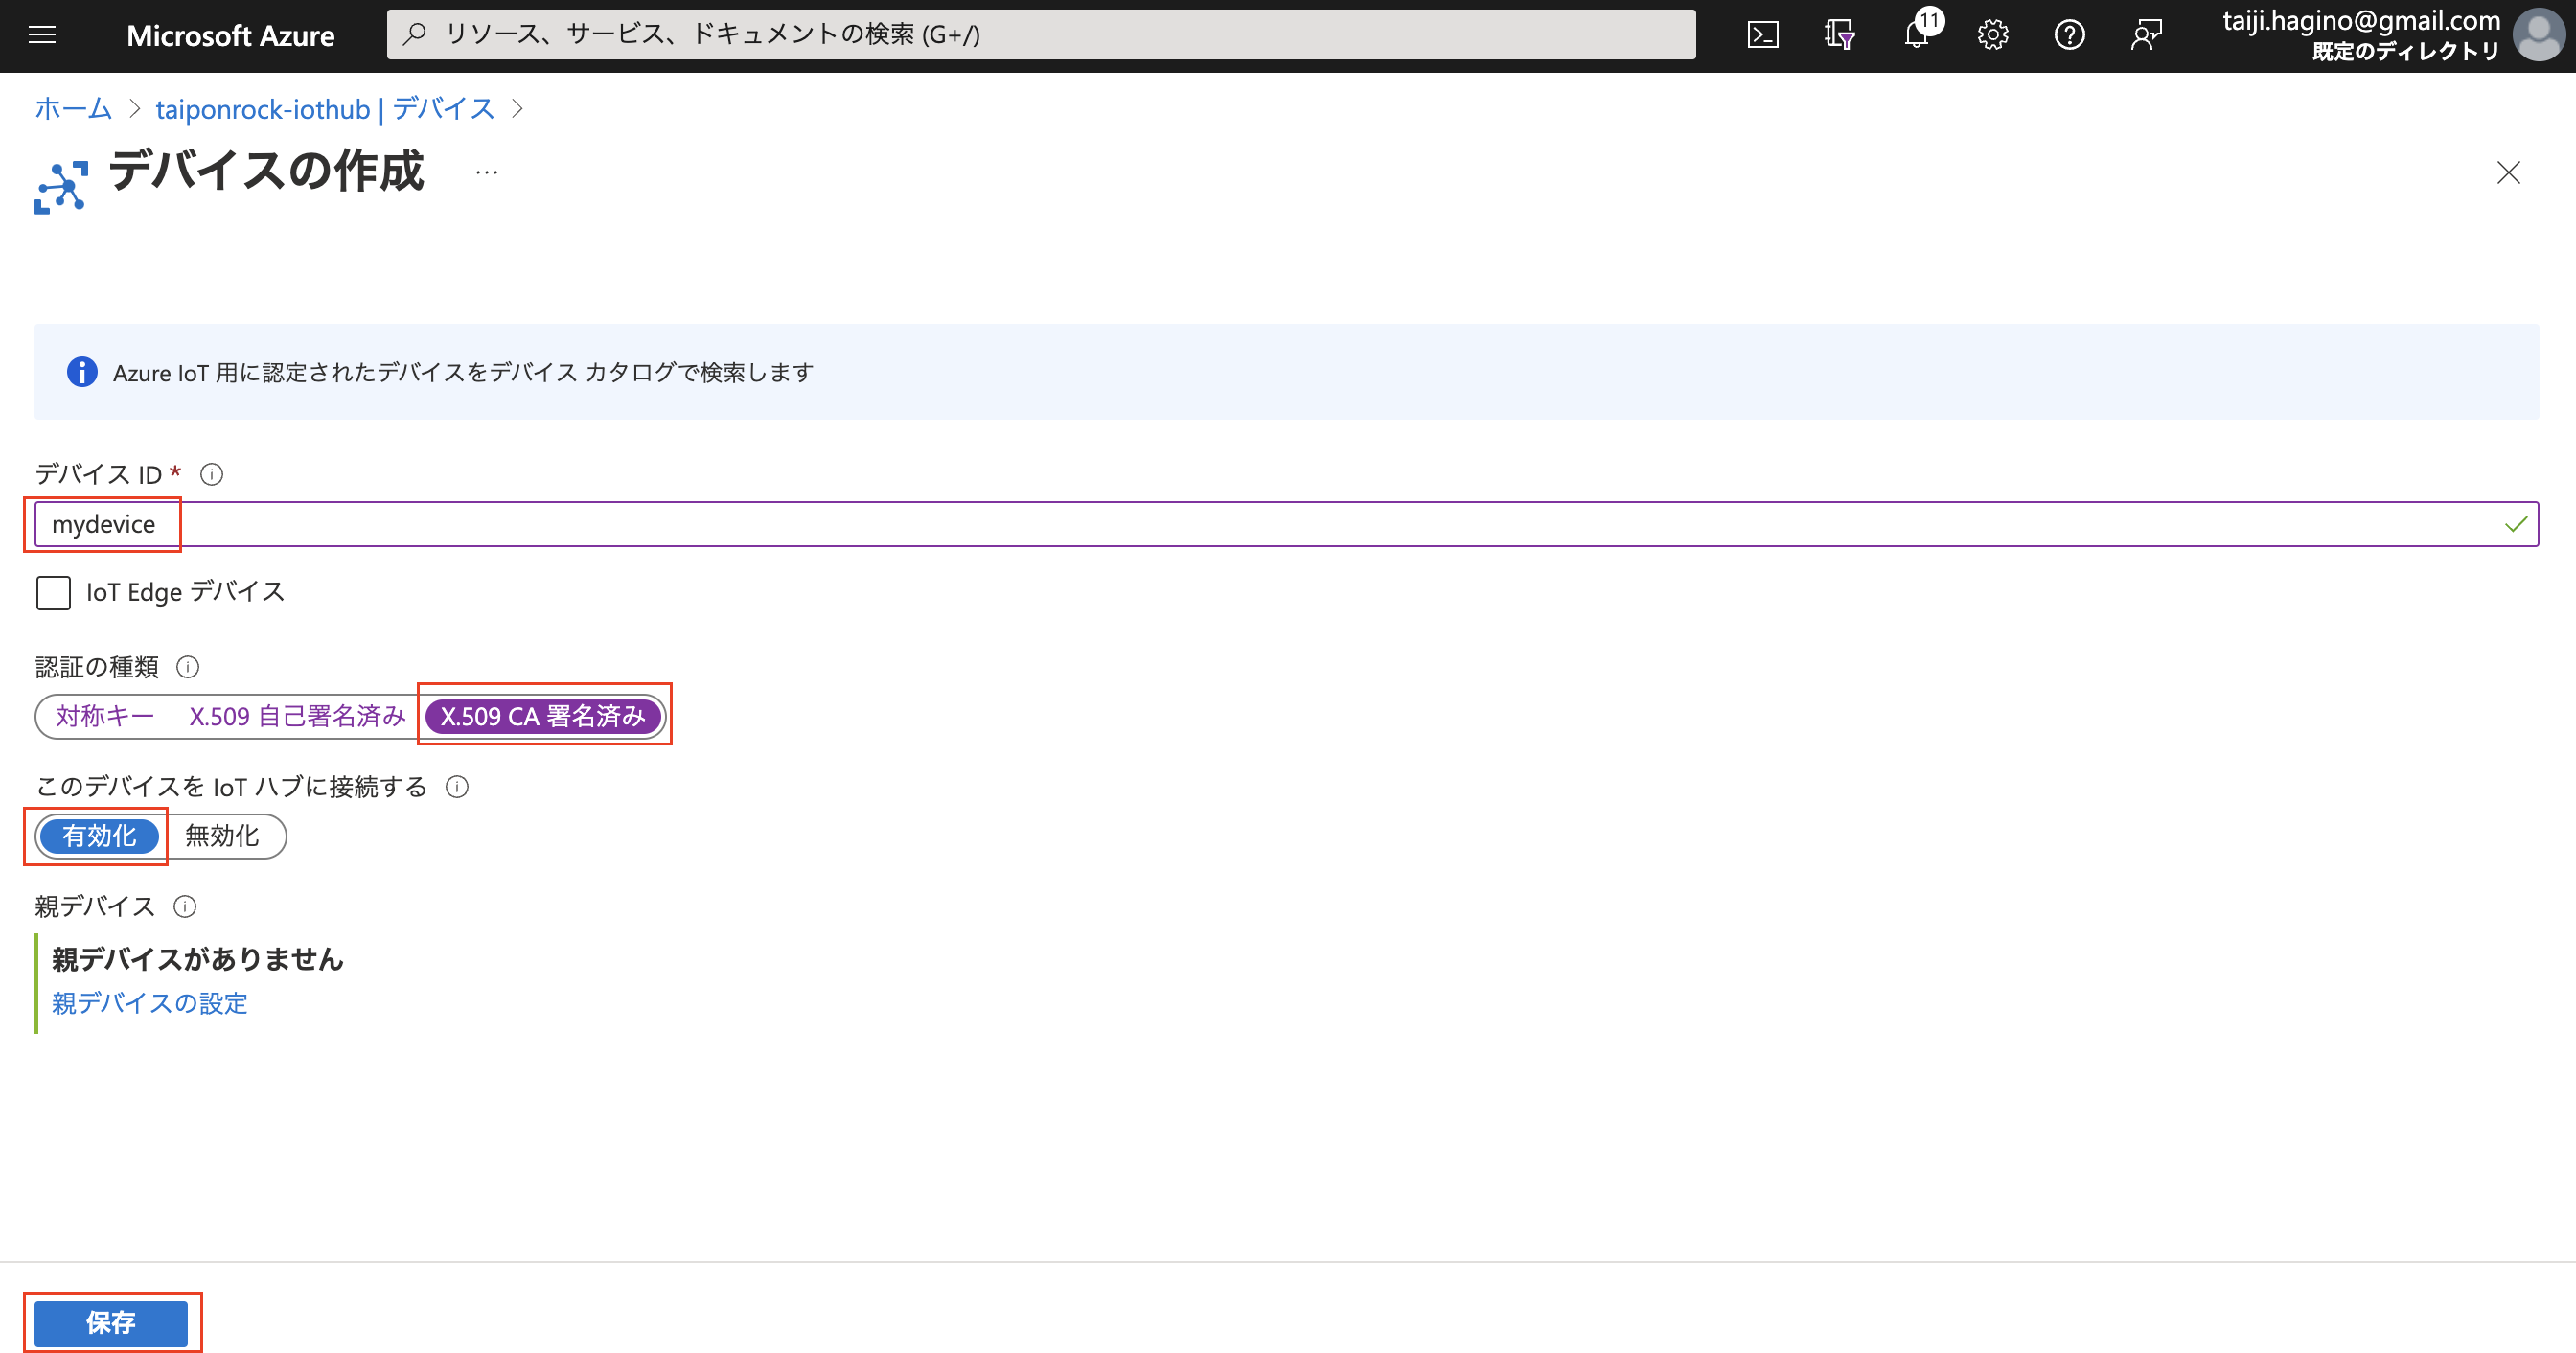The image size is (2576, 1353).
Task: Save the device with 保存 button
Action: click(x=113, y=1322)
